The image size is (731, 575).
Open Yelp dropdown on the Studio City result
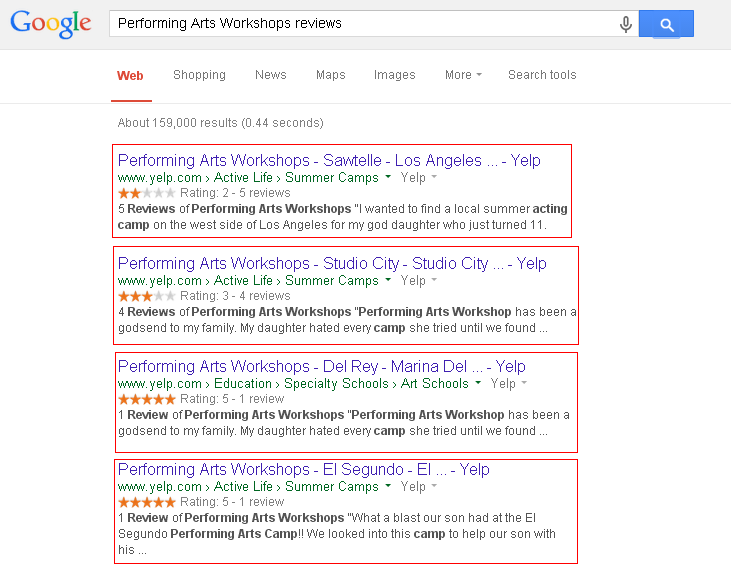pyautogui.click(x=420, y=281)
